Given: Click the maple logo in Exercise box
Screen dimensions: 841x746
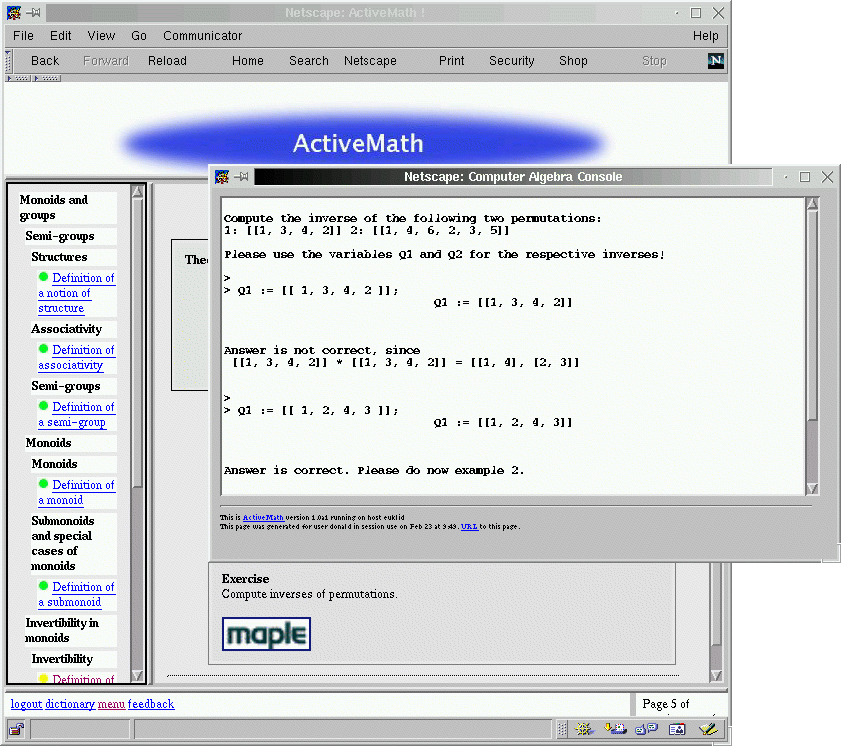Looking at the screenshot, I should point(266,634).
